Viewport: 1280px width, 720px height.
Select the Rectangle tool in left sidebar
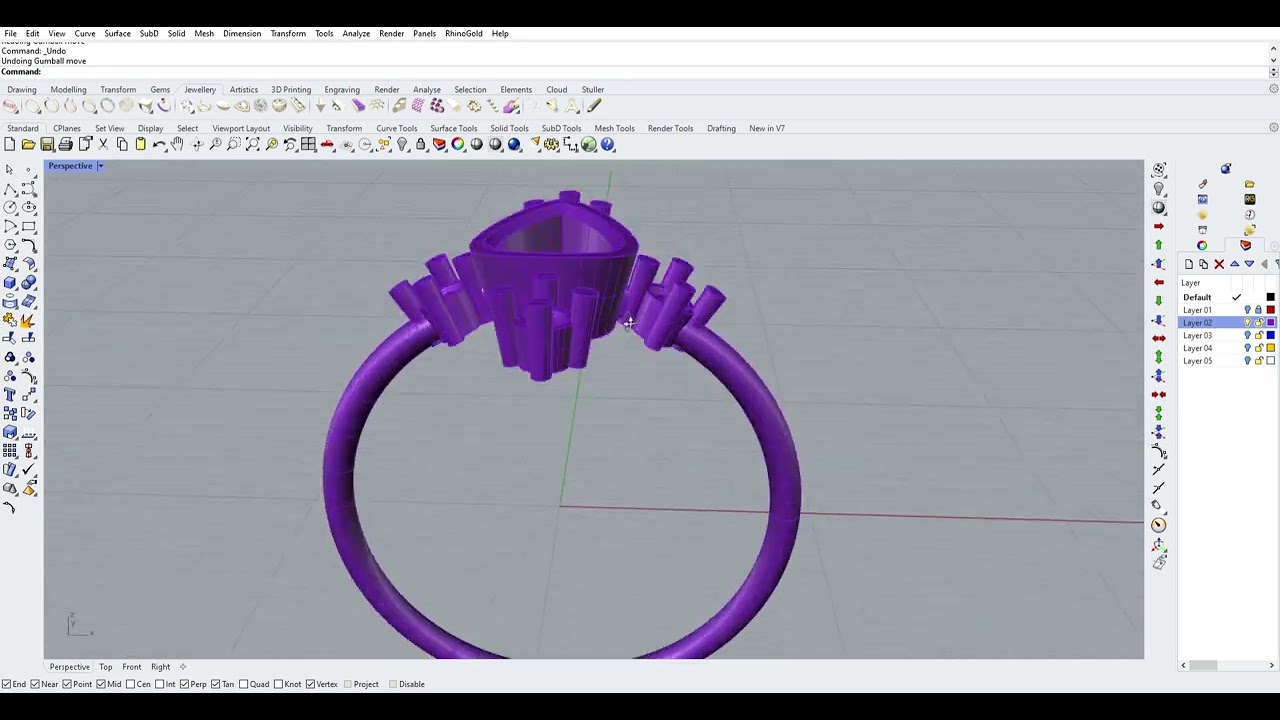29,227
